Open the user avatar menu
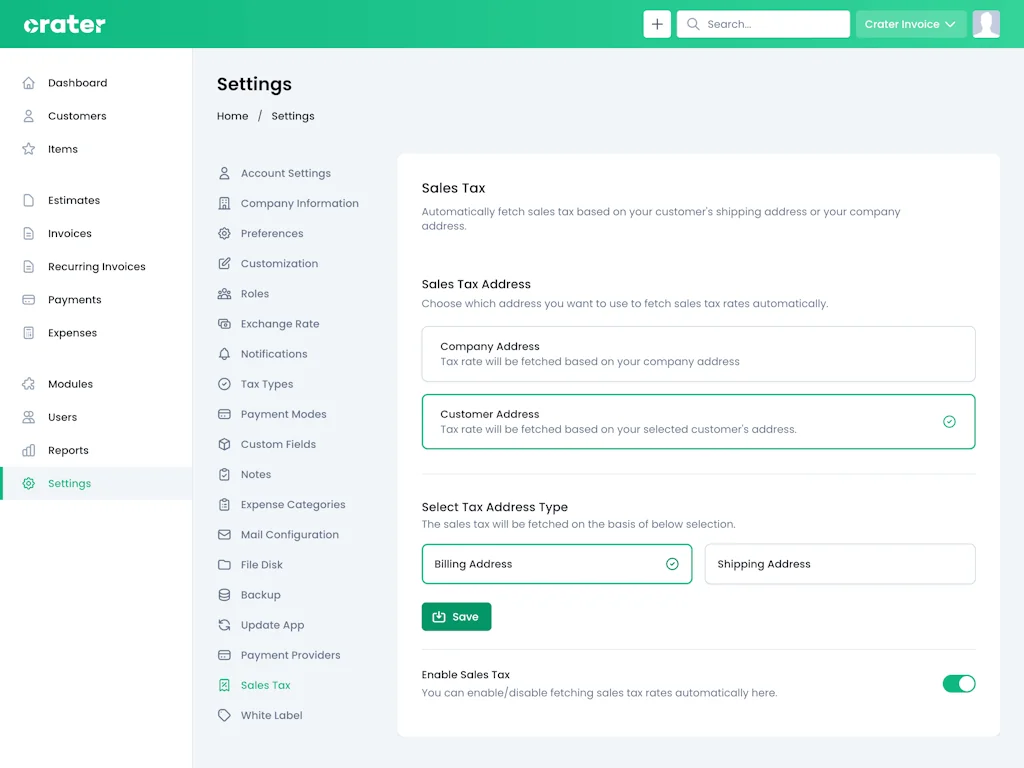Viewport: 1024px width, 768px height. (x=986, y=24)
